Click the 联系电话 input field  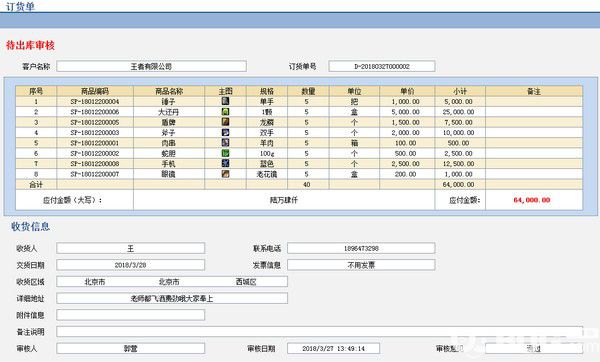pos(361,248)
